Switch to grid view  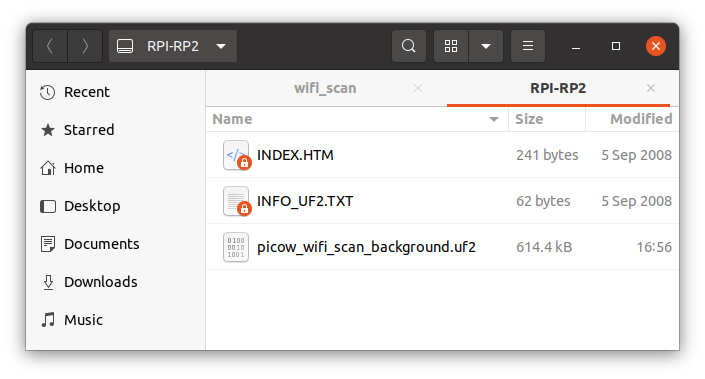[451, 46]
